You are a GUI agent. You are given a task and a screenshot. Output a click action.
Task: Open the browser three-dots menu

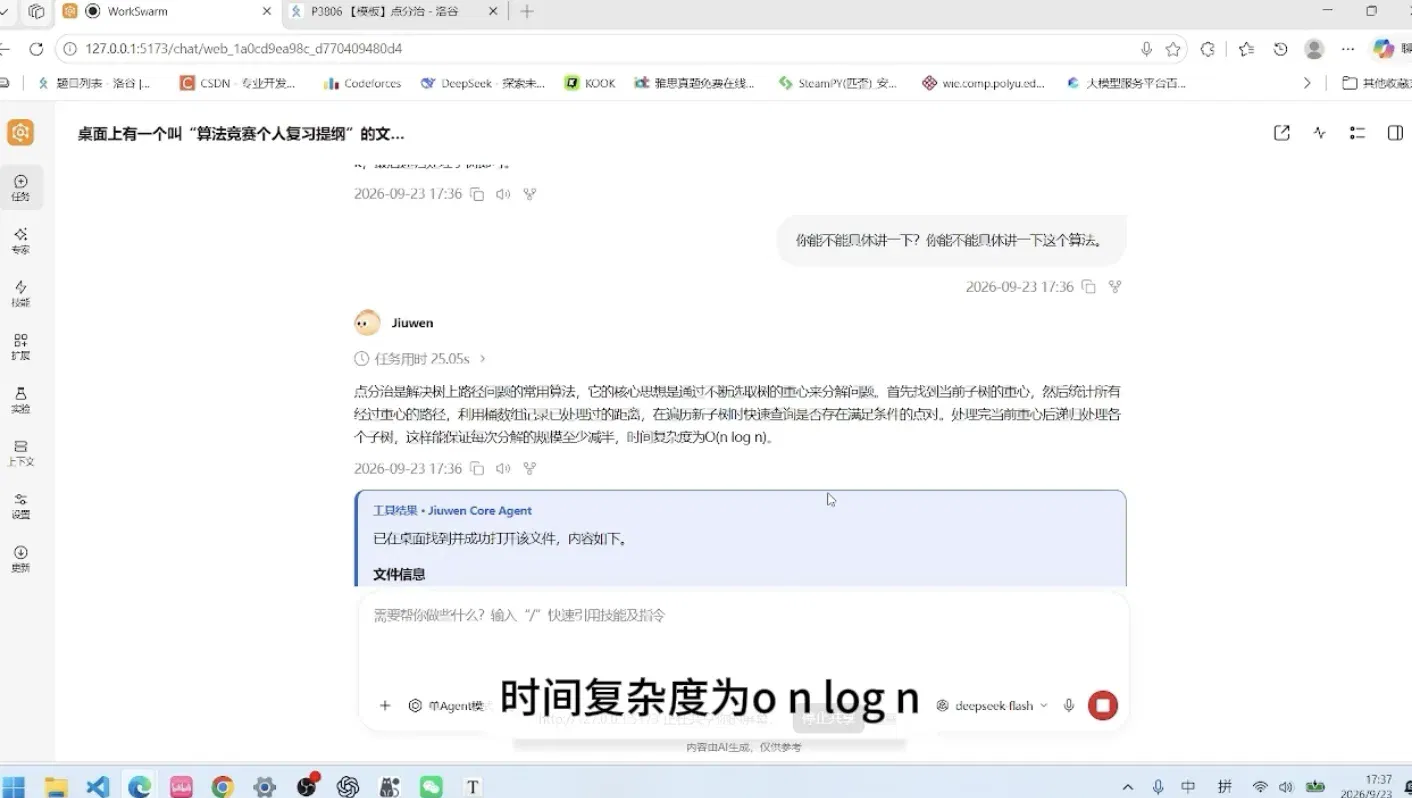pos(1348,49)
